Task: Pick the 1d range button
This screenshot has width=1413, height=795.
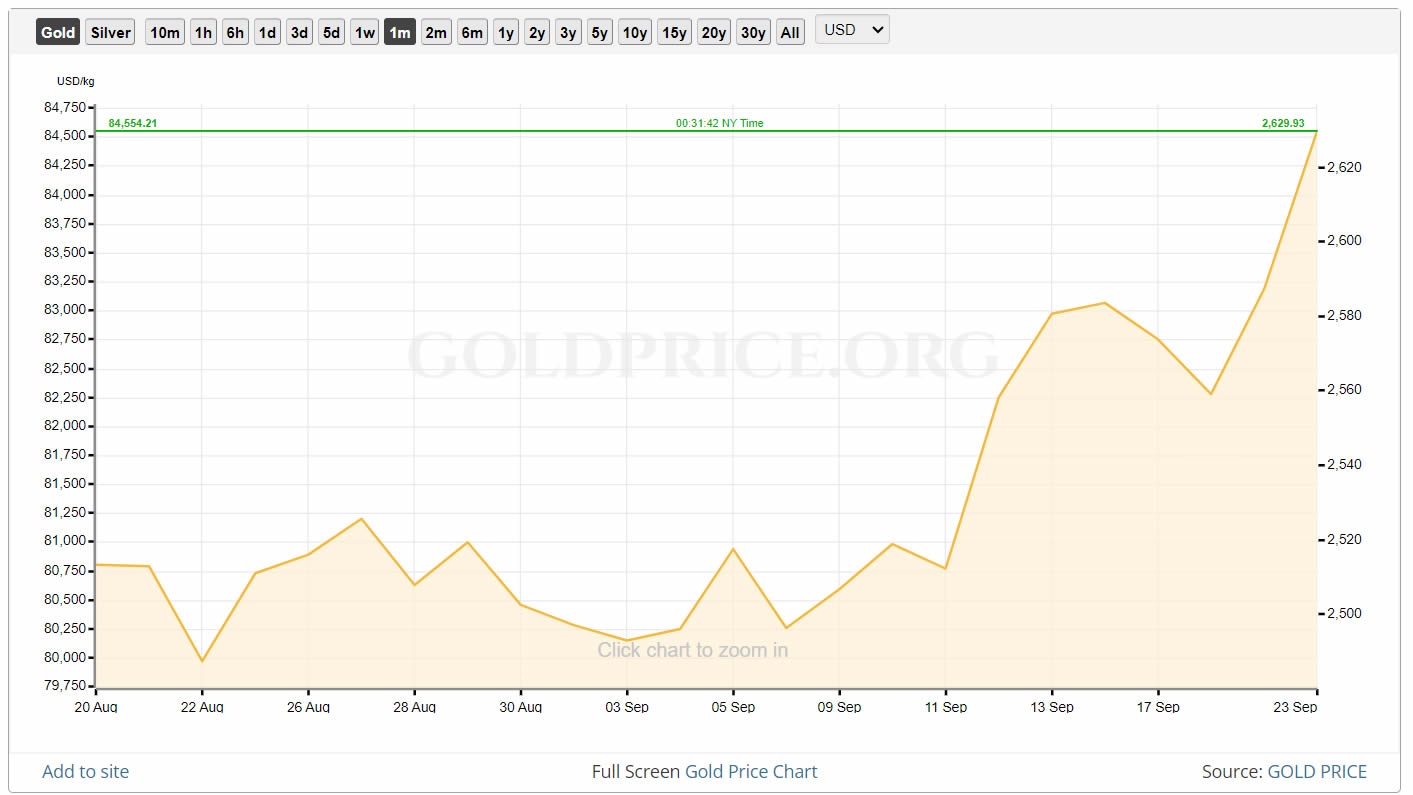Action: pos(267,33)
